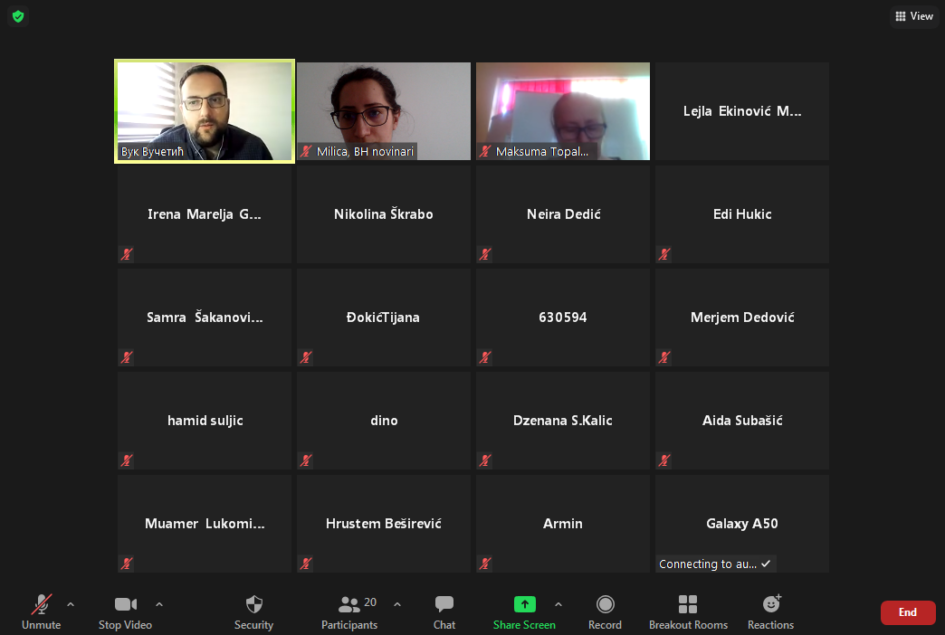
Task: Click muted mic icon on ĐokićTijana tile
Action: (306, 357)
